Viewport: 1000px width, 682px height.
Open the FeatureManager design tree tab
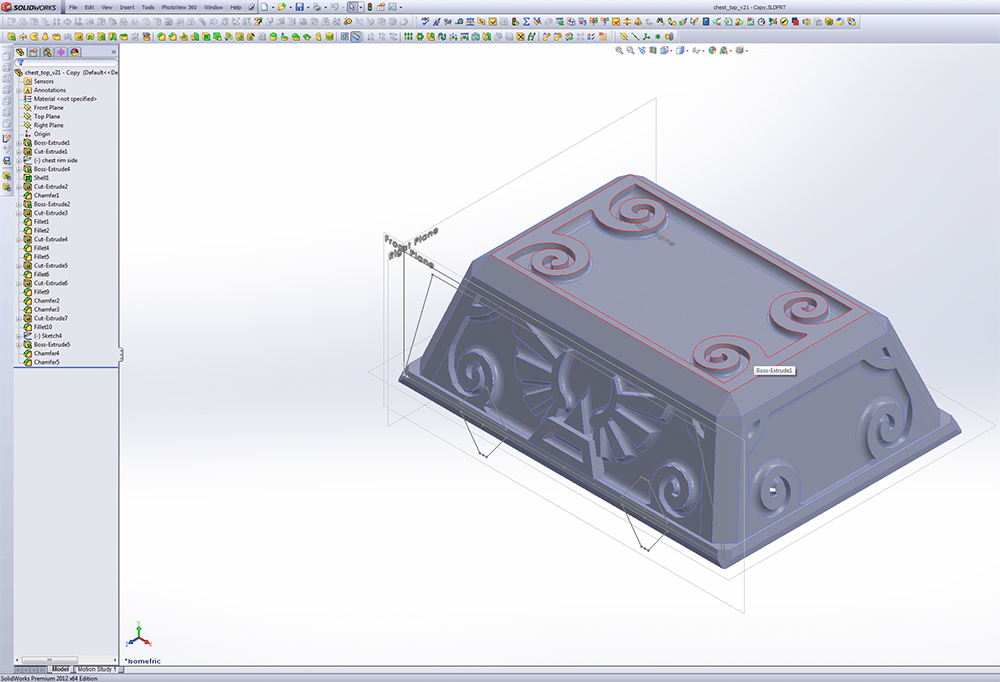(20, 52)
